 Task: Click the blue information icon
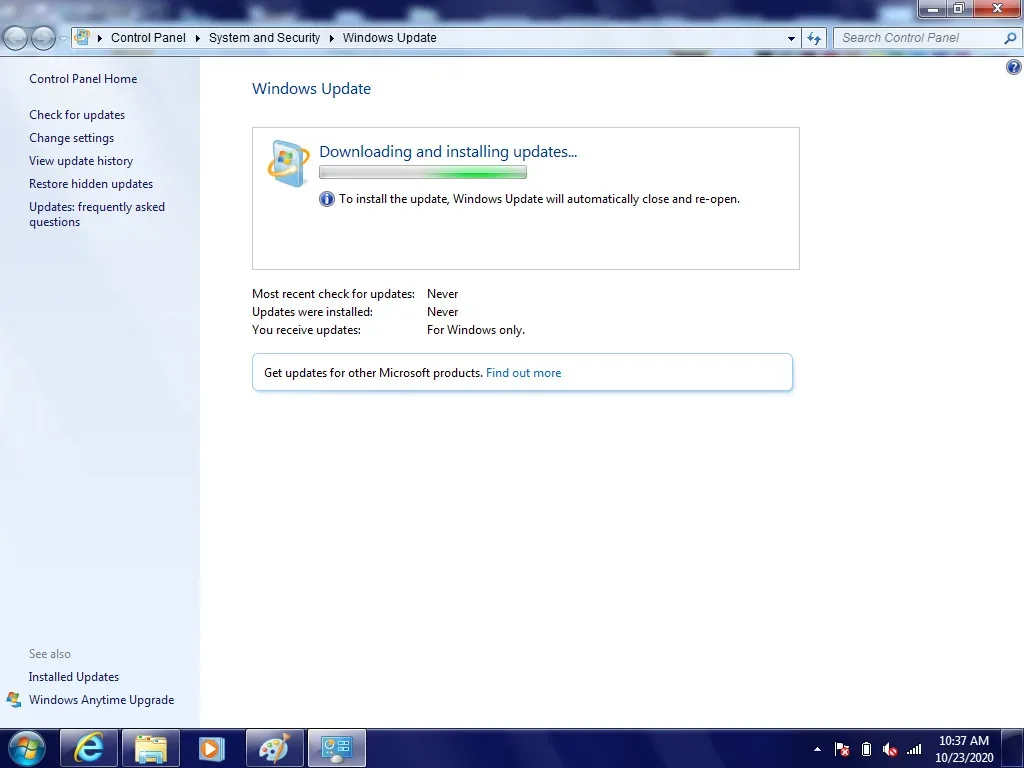click(327, 199)
